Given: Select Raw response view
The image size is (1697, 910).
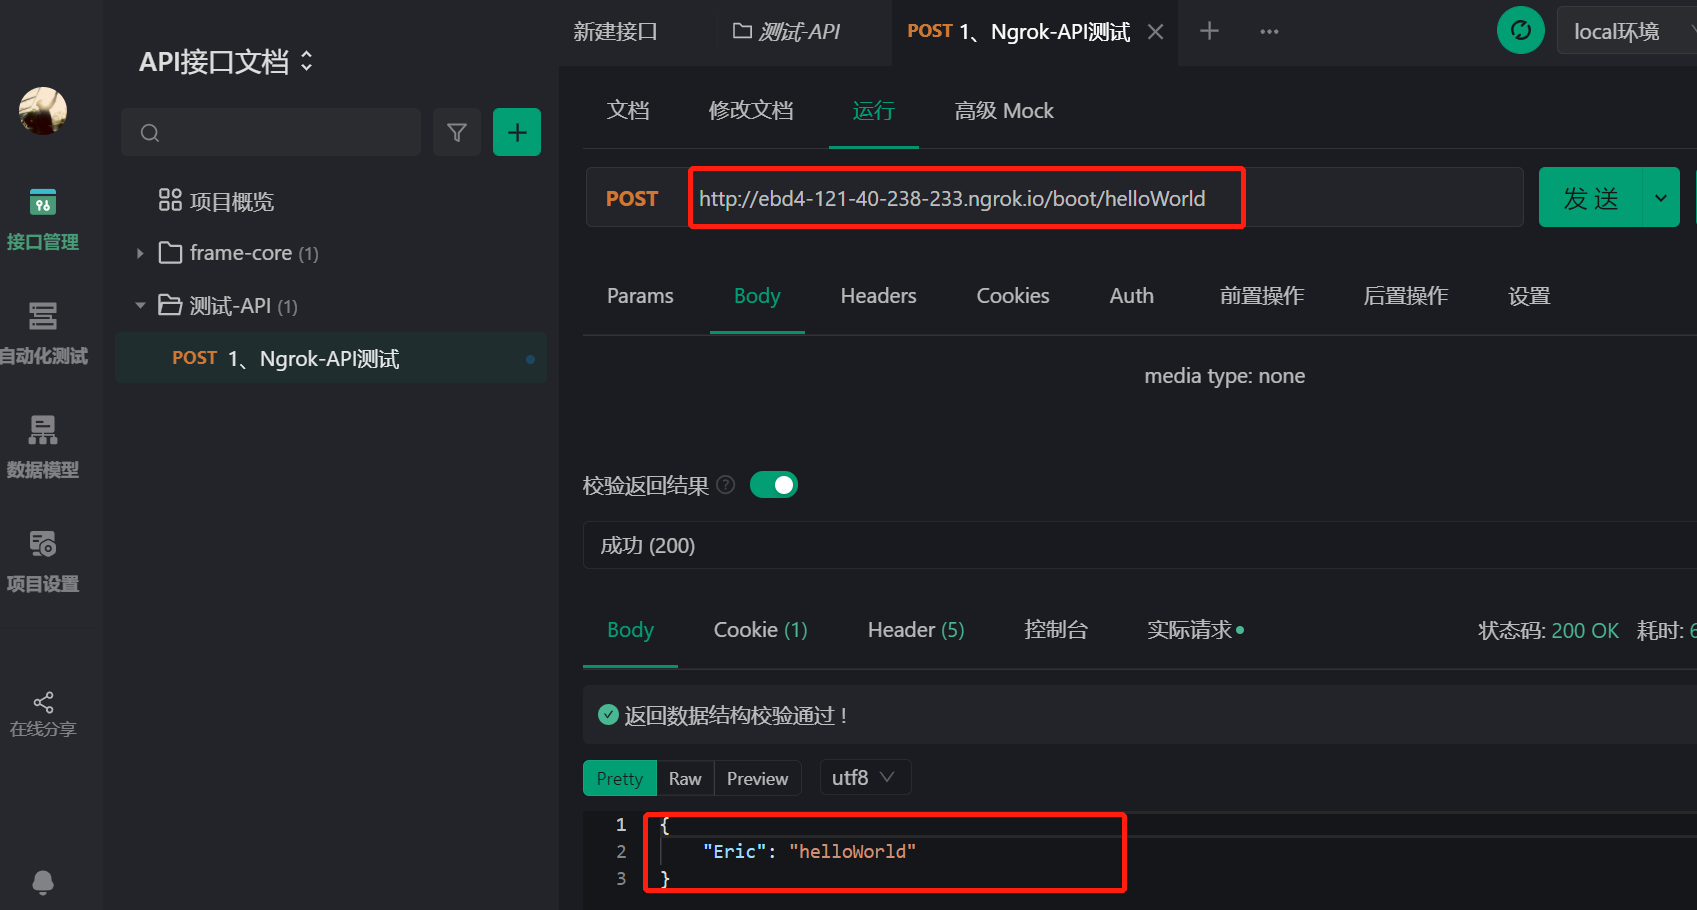Looking at the screenshot, I should tap(685, 778).
